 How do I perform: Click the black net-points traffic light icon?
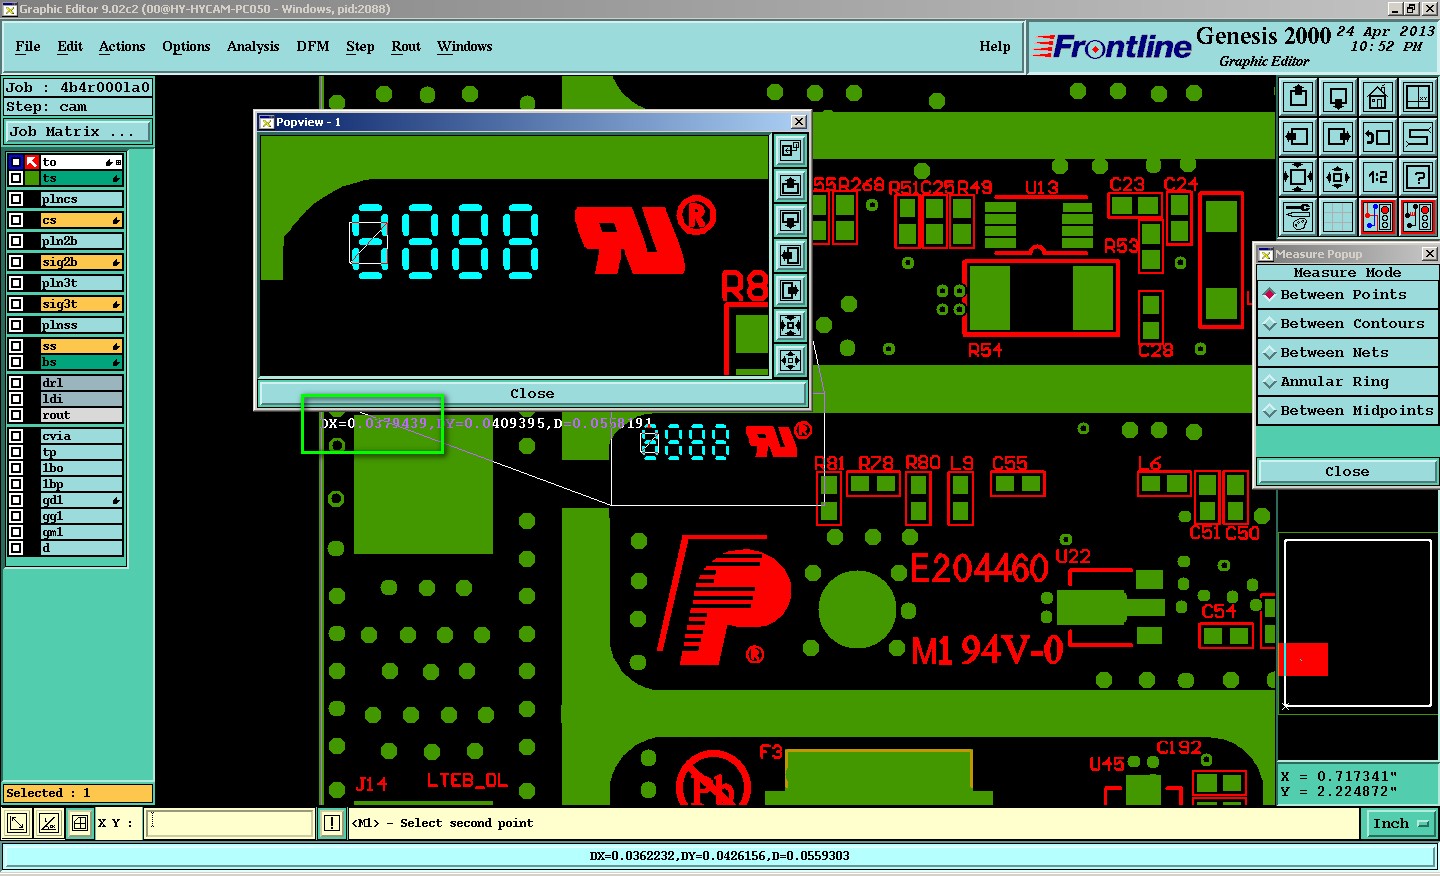1418,217
